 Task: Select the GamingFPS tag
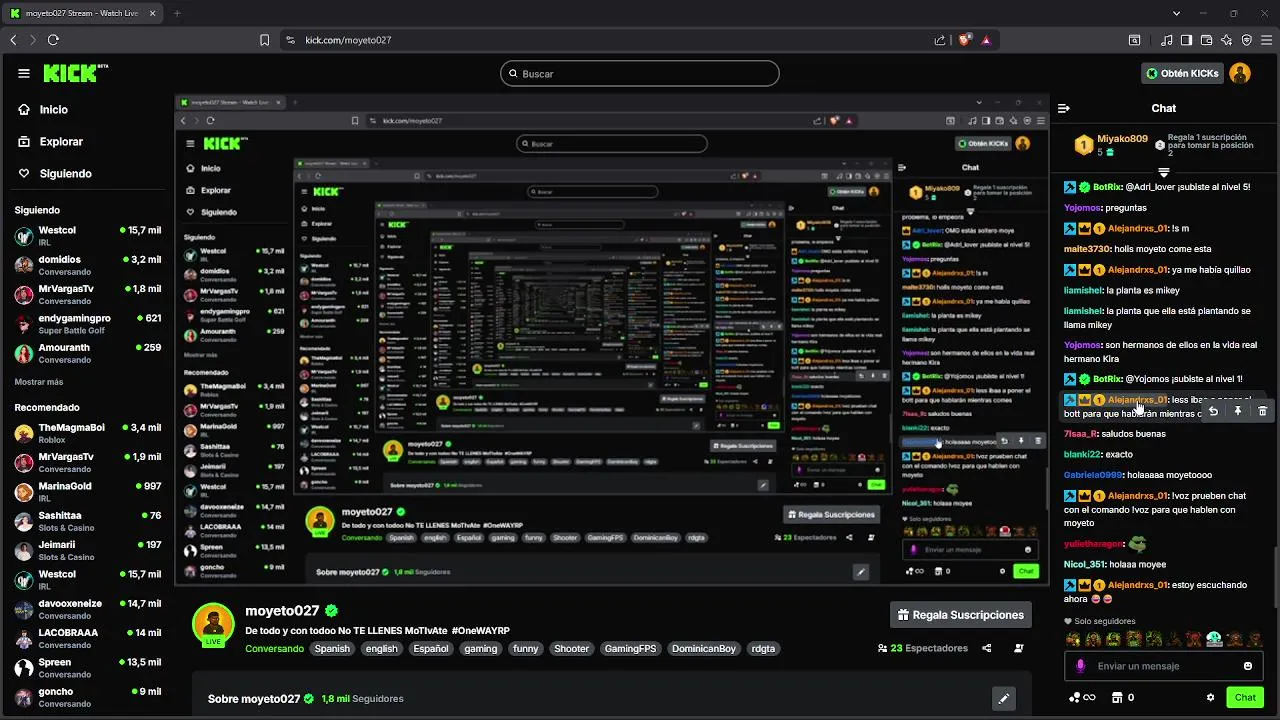630,649
